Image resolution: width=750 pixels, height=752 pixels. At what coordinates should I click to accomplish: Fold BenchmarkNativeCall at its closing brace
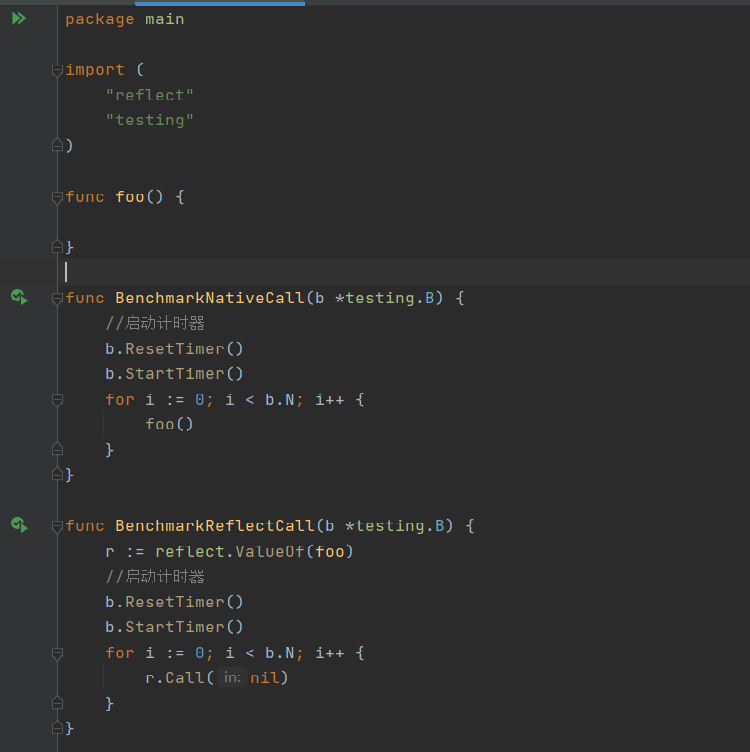coord(57,475)
